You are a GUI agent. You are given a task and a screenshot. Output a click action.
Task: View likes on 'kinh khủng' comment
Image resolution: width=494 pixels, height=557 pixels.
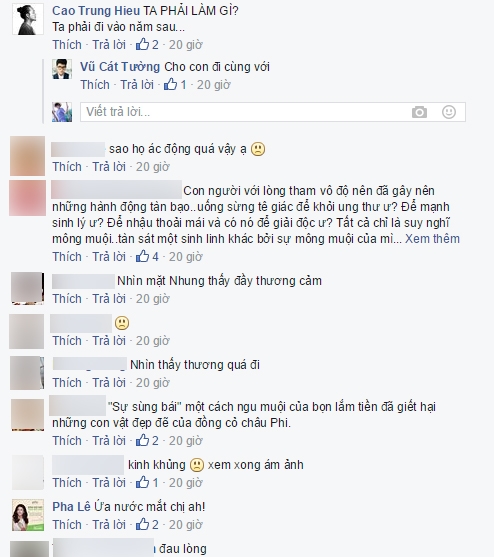tap(147, 482)
